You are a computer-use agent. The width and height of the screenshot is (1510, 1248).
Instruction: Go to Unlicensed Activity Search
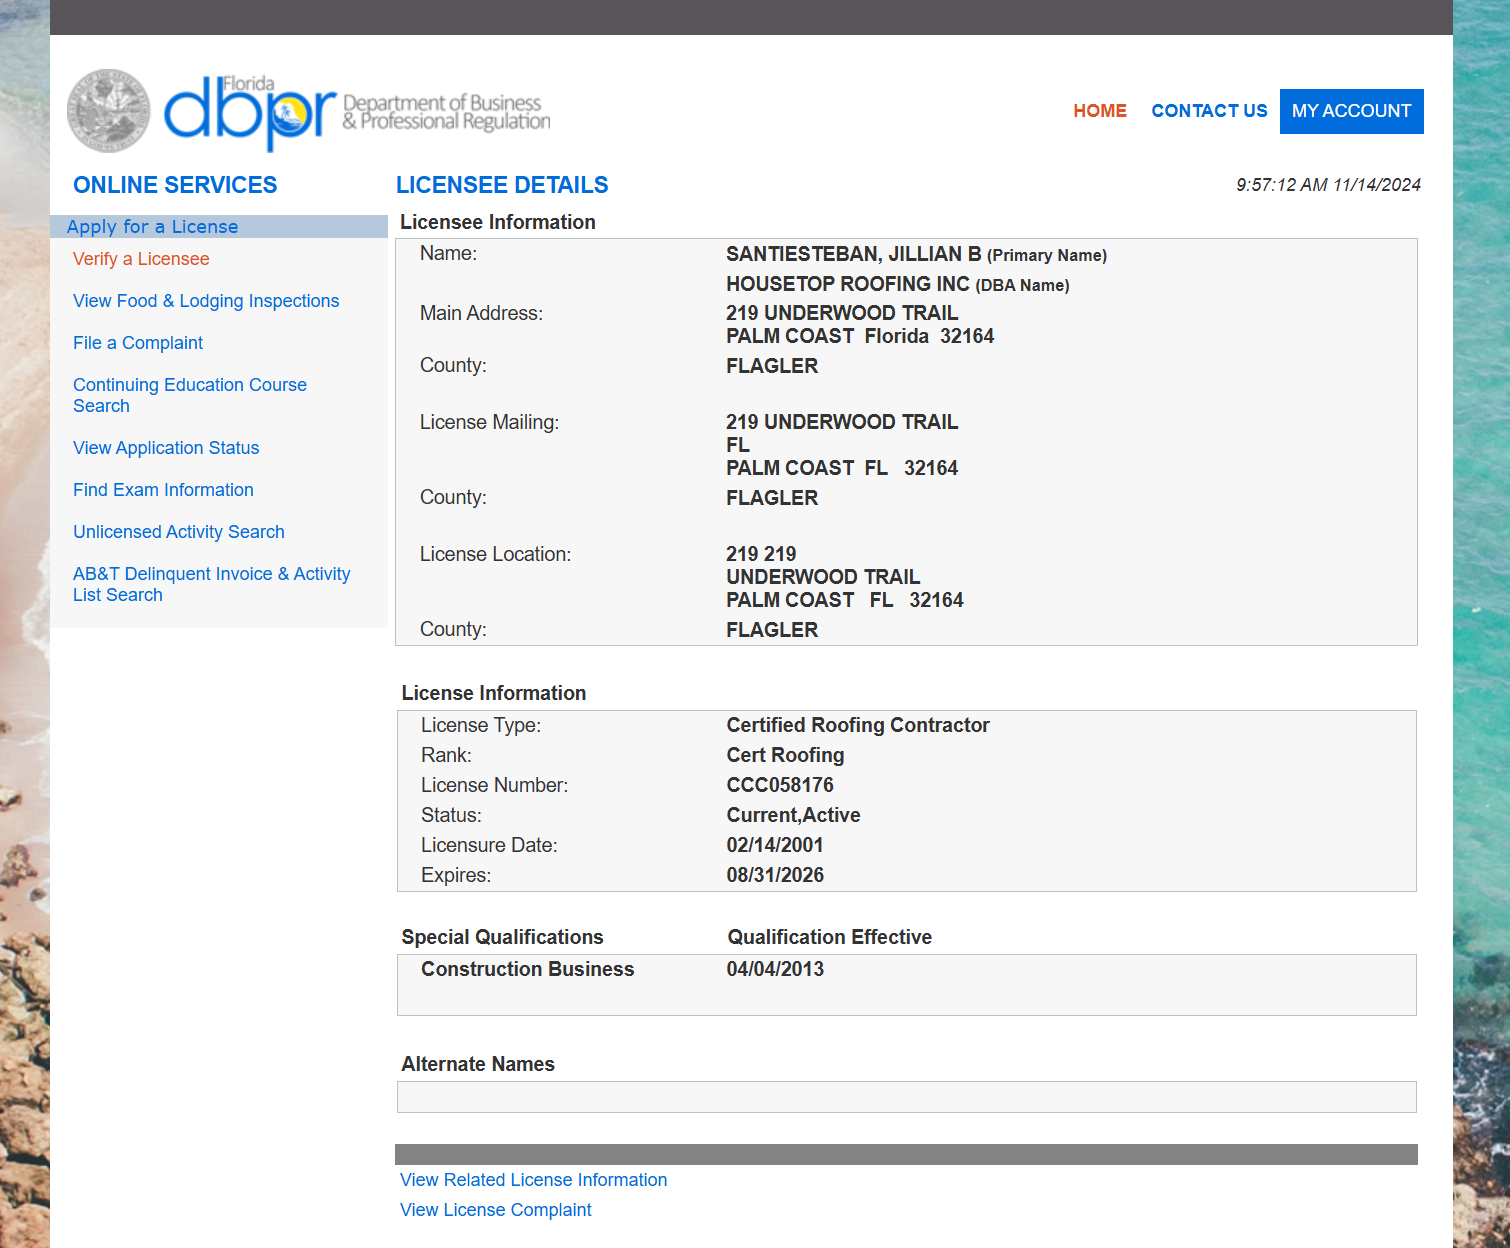tap(179, 532)
